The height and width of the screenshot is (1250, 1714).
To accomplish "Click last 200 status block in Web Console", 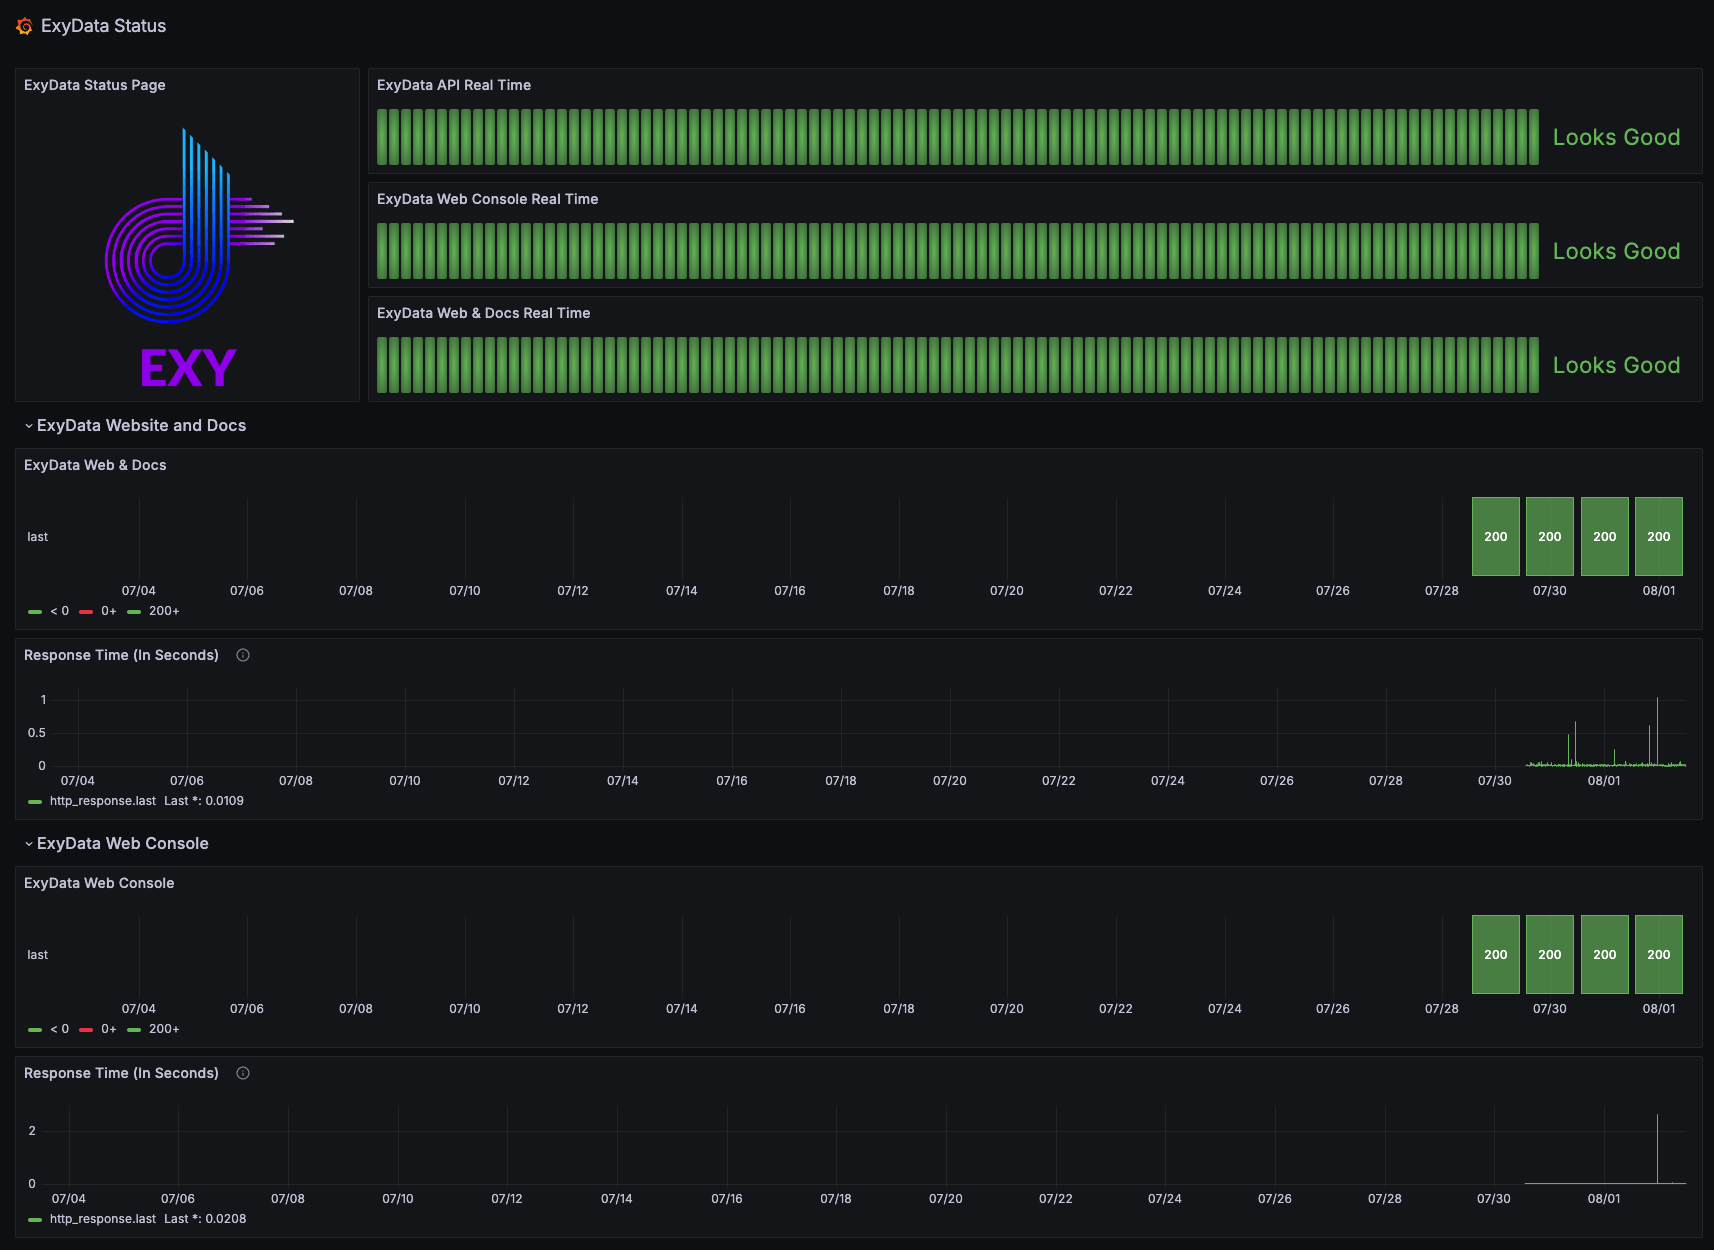I will [1659, 954].
